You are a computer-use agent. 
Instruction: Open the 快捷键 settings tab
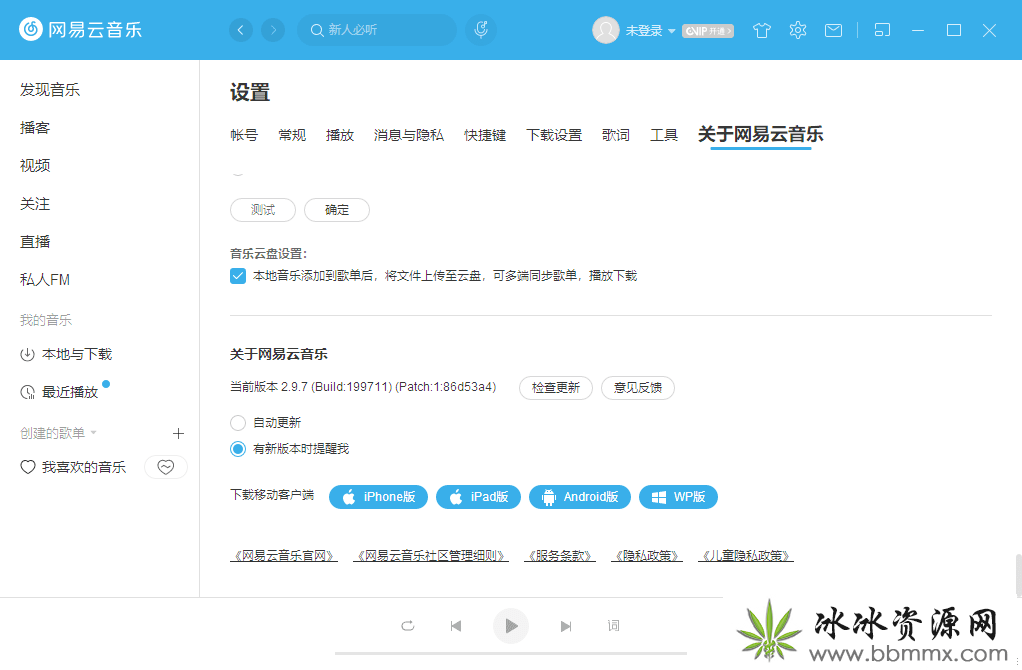tap(485, 135)
